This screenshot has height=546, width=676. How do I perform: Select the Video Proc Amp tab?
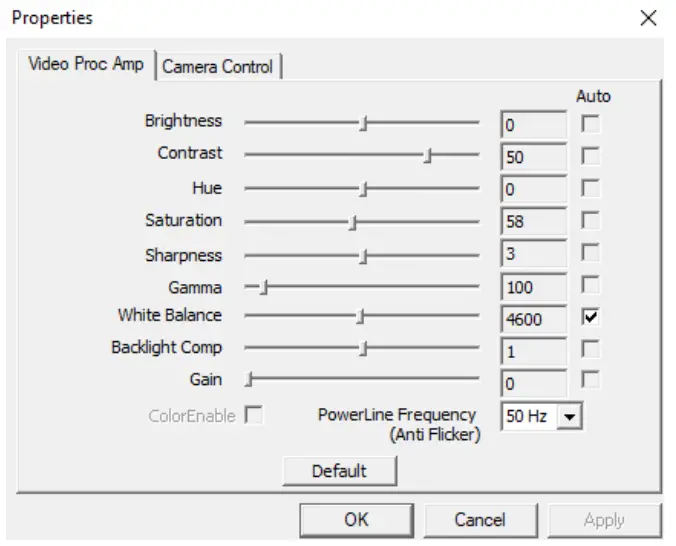pyautogui.click(x=86, y=65)
